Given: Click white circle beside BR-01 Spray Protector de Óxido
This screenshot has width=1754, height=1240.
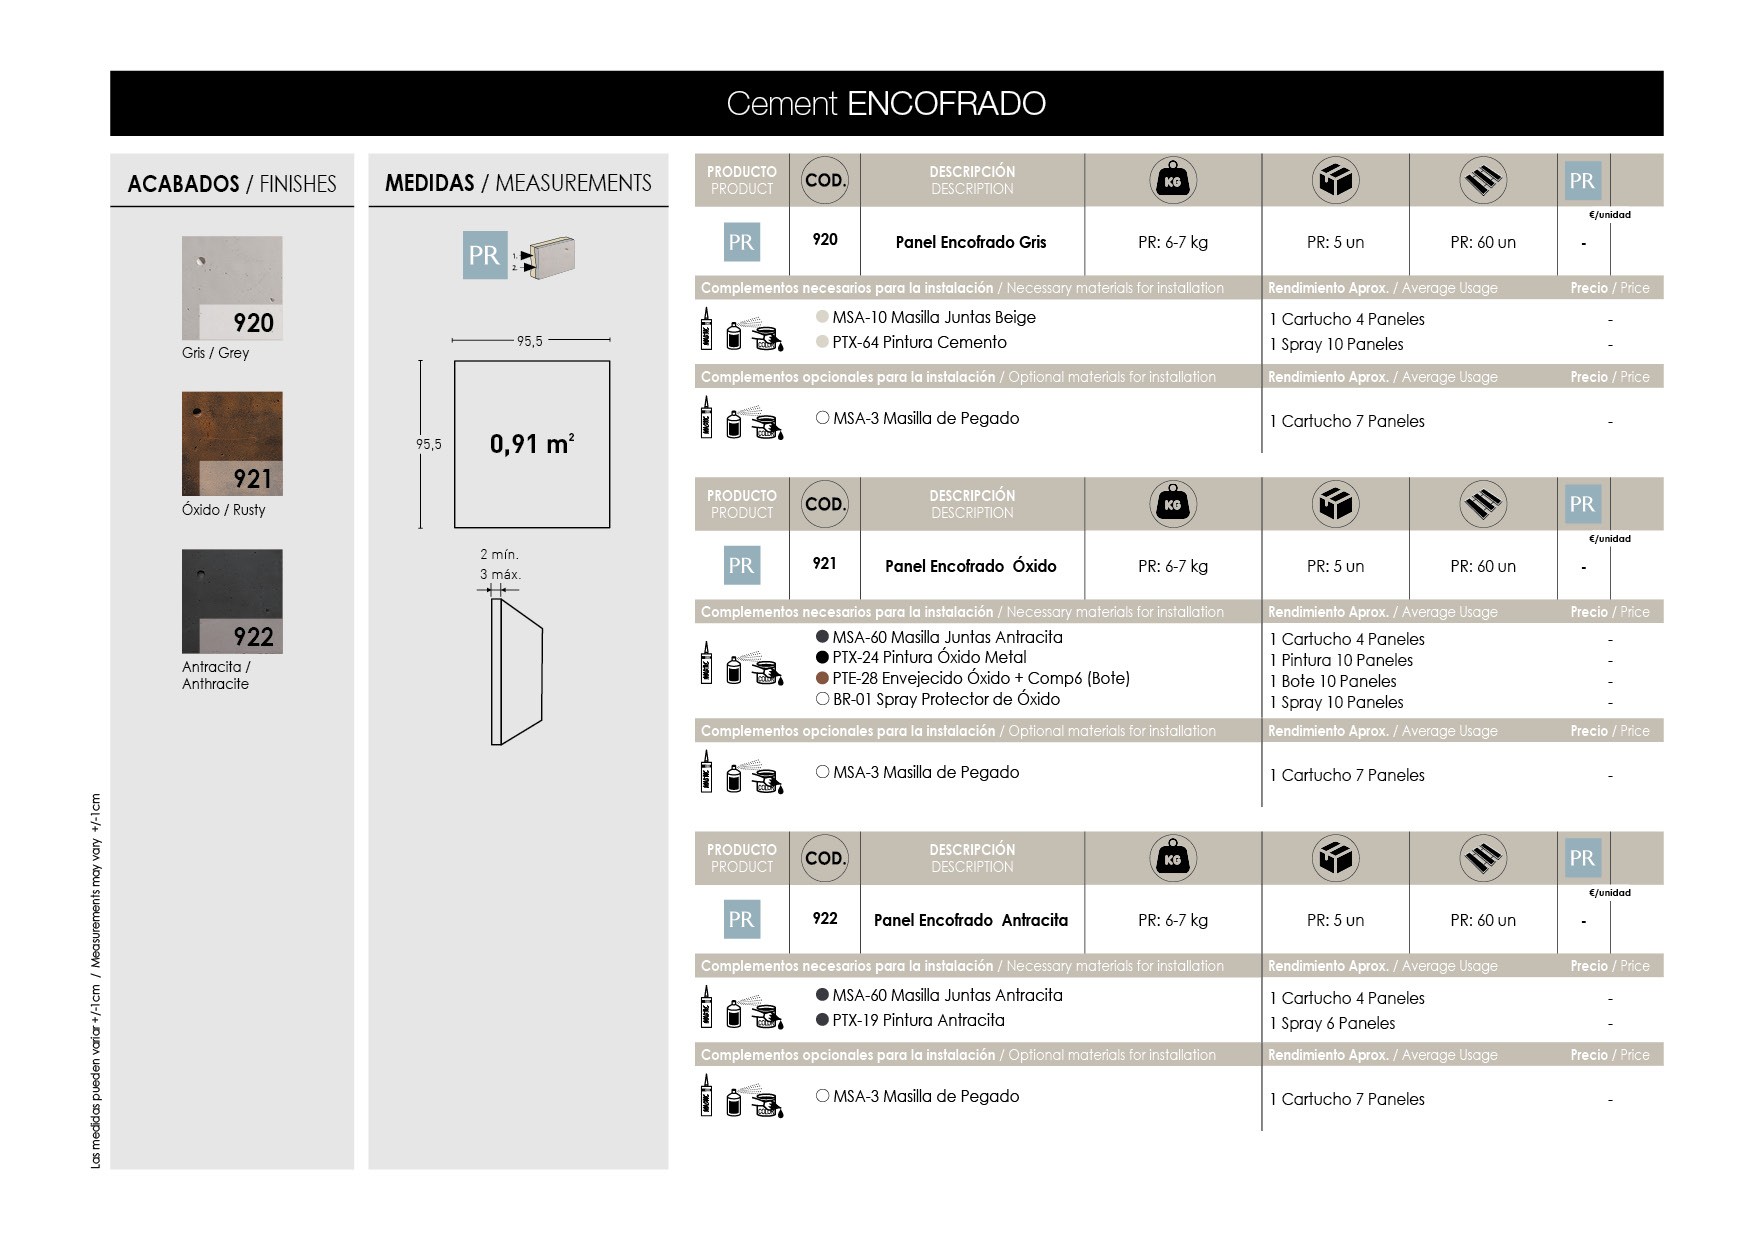Looking at the screenshot, I should (x=822, y=699).
